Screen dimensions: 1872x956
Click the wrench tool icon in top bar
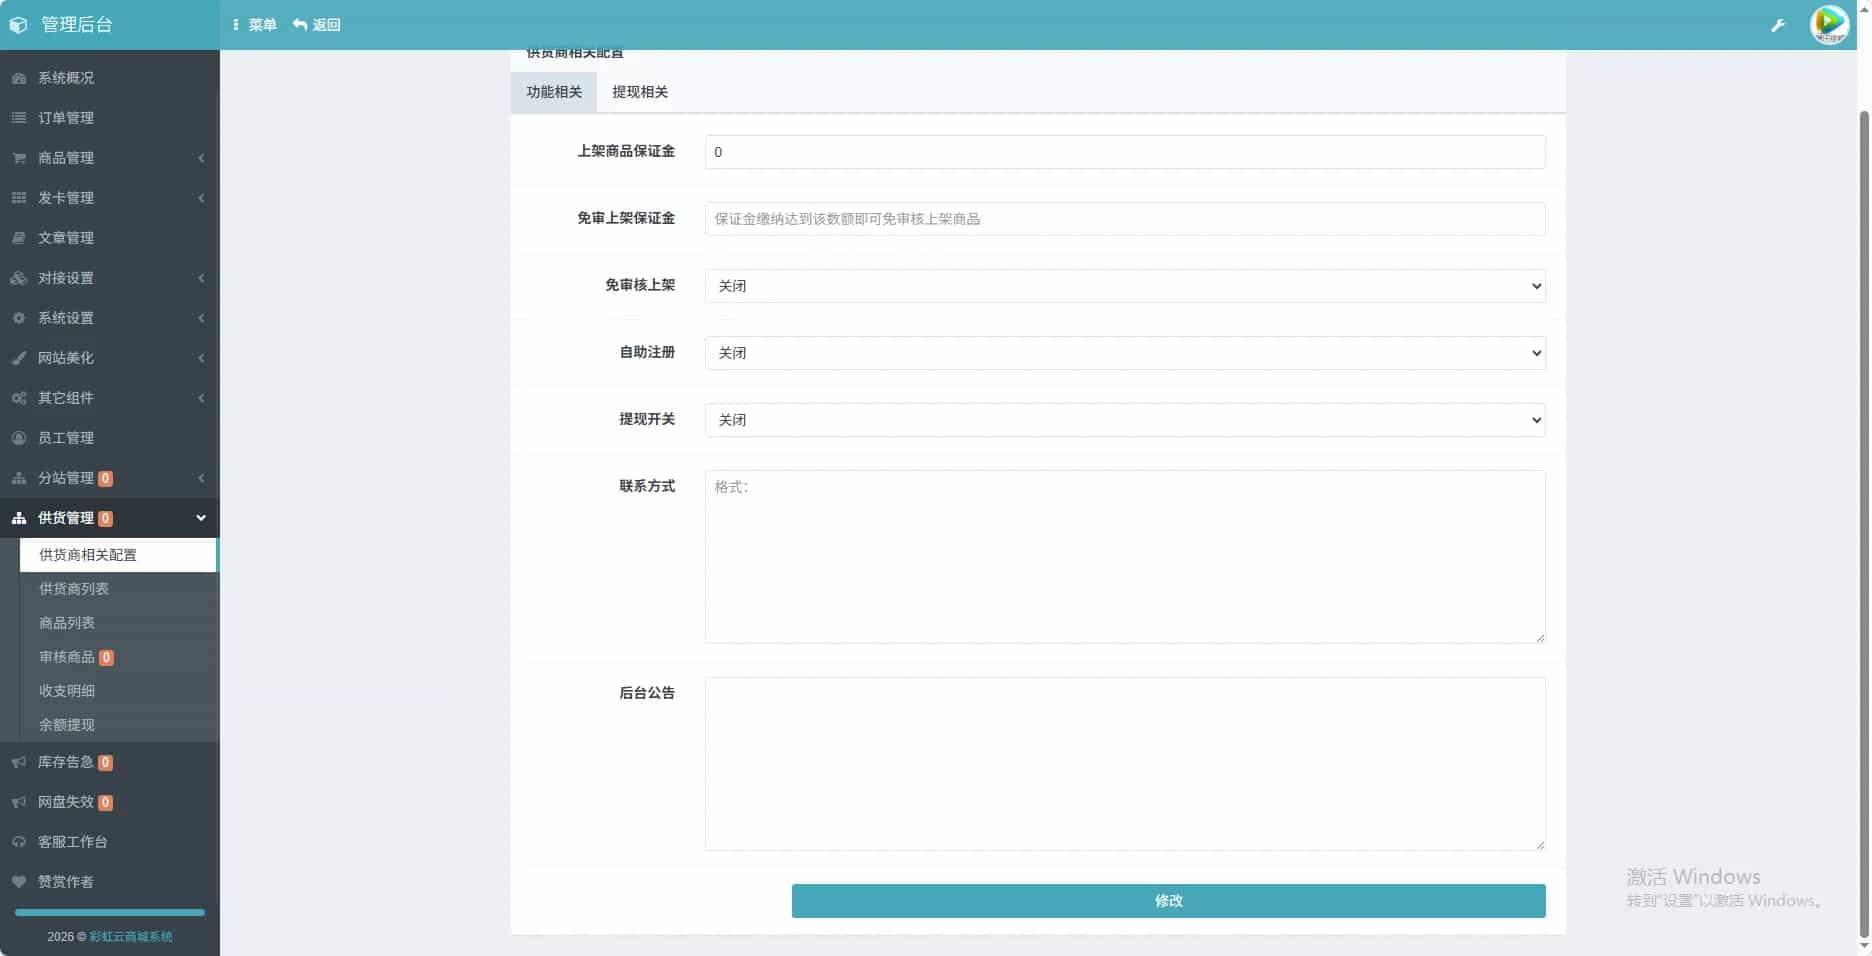(x=1777, y=24)
